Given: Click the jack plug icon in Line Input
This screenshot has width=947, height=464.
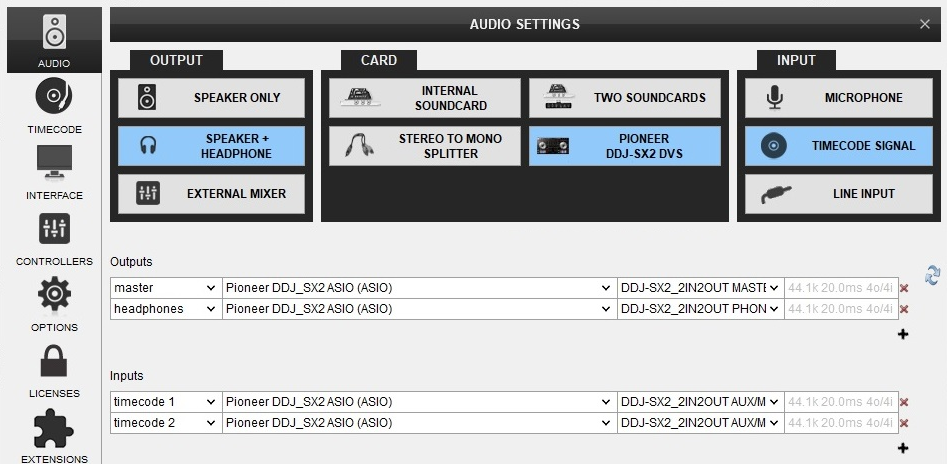Looking at the screenshot, I should [776, 194].
